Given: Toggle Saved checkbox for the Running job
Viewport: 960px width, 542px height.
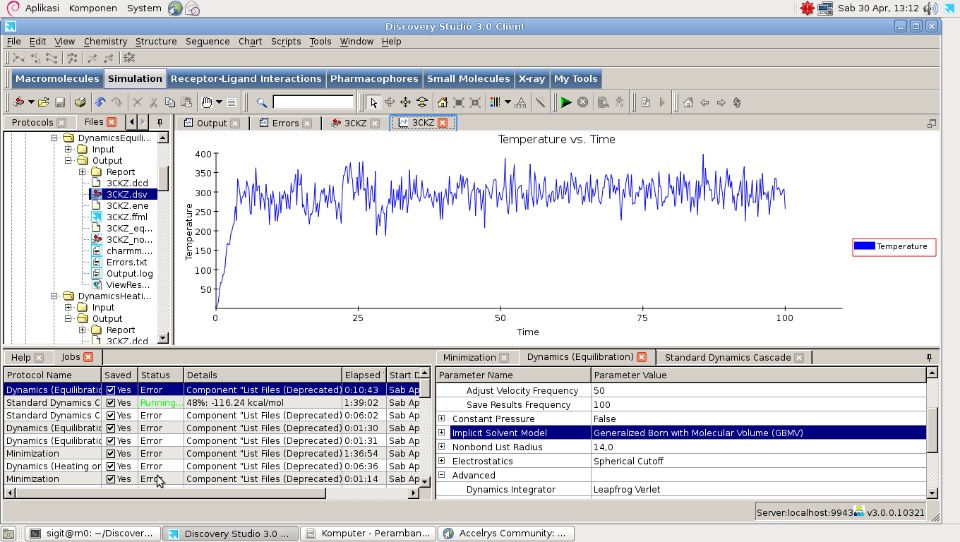Looking at the screenshot, I should point(111,402).
